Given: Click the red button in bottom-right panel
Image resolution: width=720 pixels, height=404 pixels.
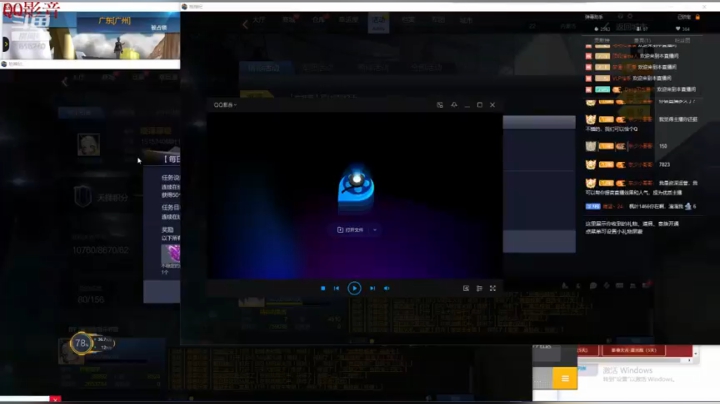Looking at the screenshot, I should point(633,350).
